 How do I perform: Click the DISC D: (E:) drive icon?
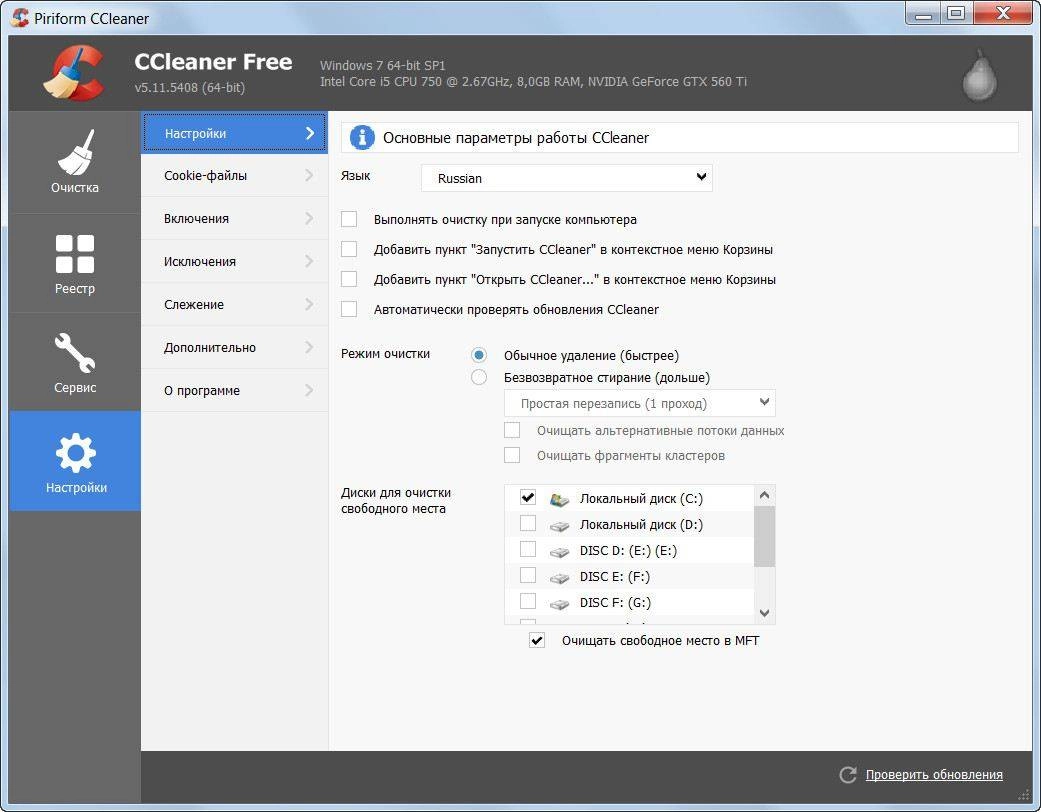[560, 552]
